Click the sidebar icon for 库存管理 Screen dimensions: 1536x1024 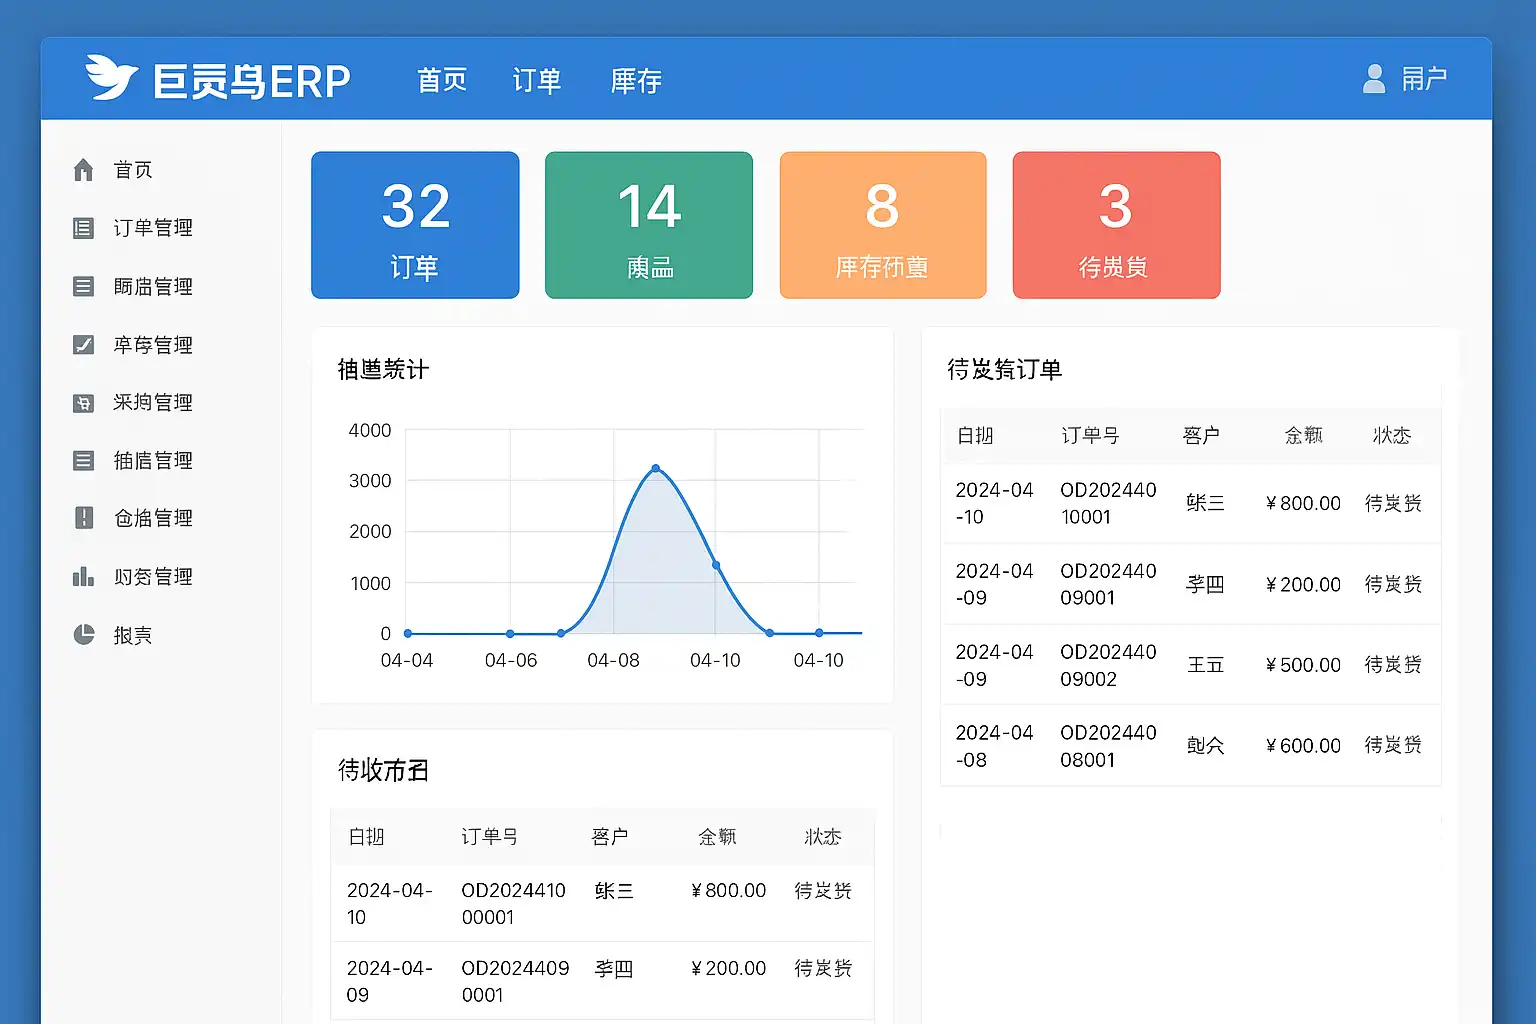click(x=84, y=345)
